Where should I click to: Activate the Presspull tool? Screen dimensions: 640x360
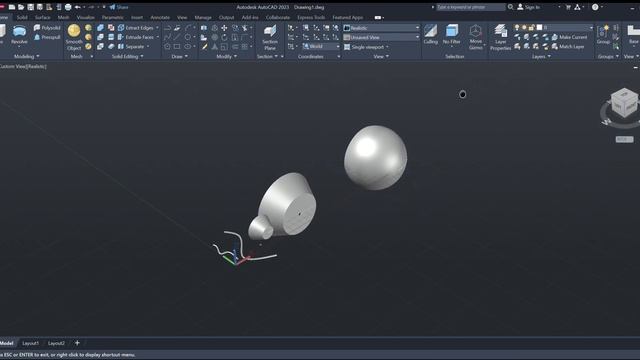pyautogui.click(x=47, y=37)
